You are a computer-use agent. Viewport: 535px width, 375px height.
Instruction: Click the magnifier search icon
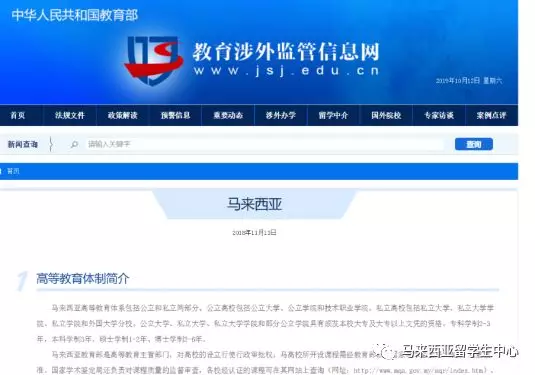[x=74, y=144]
